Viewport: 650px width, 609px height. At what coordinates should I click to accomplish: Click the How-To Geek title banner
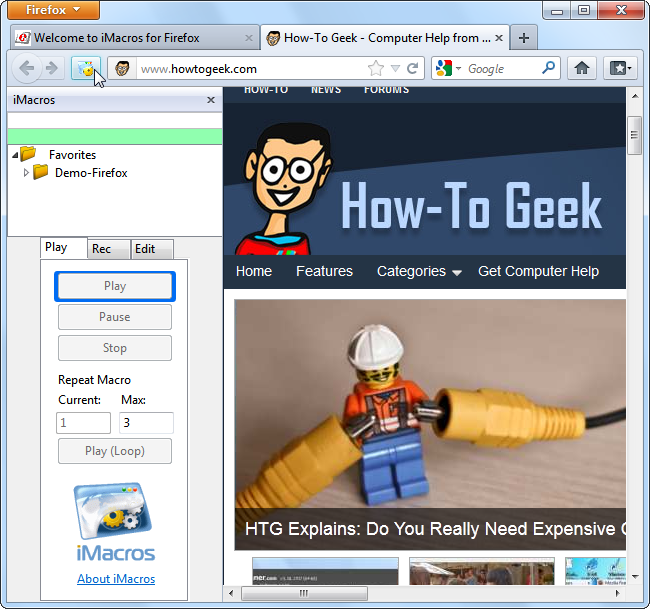[471, 206]
